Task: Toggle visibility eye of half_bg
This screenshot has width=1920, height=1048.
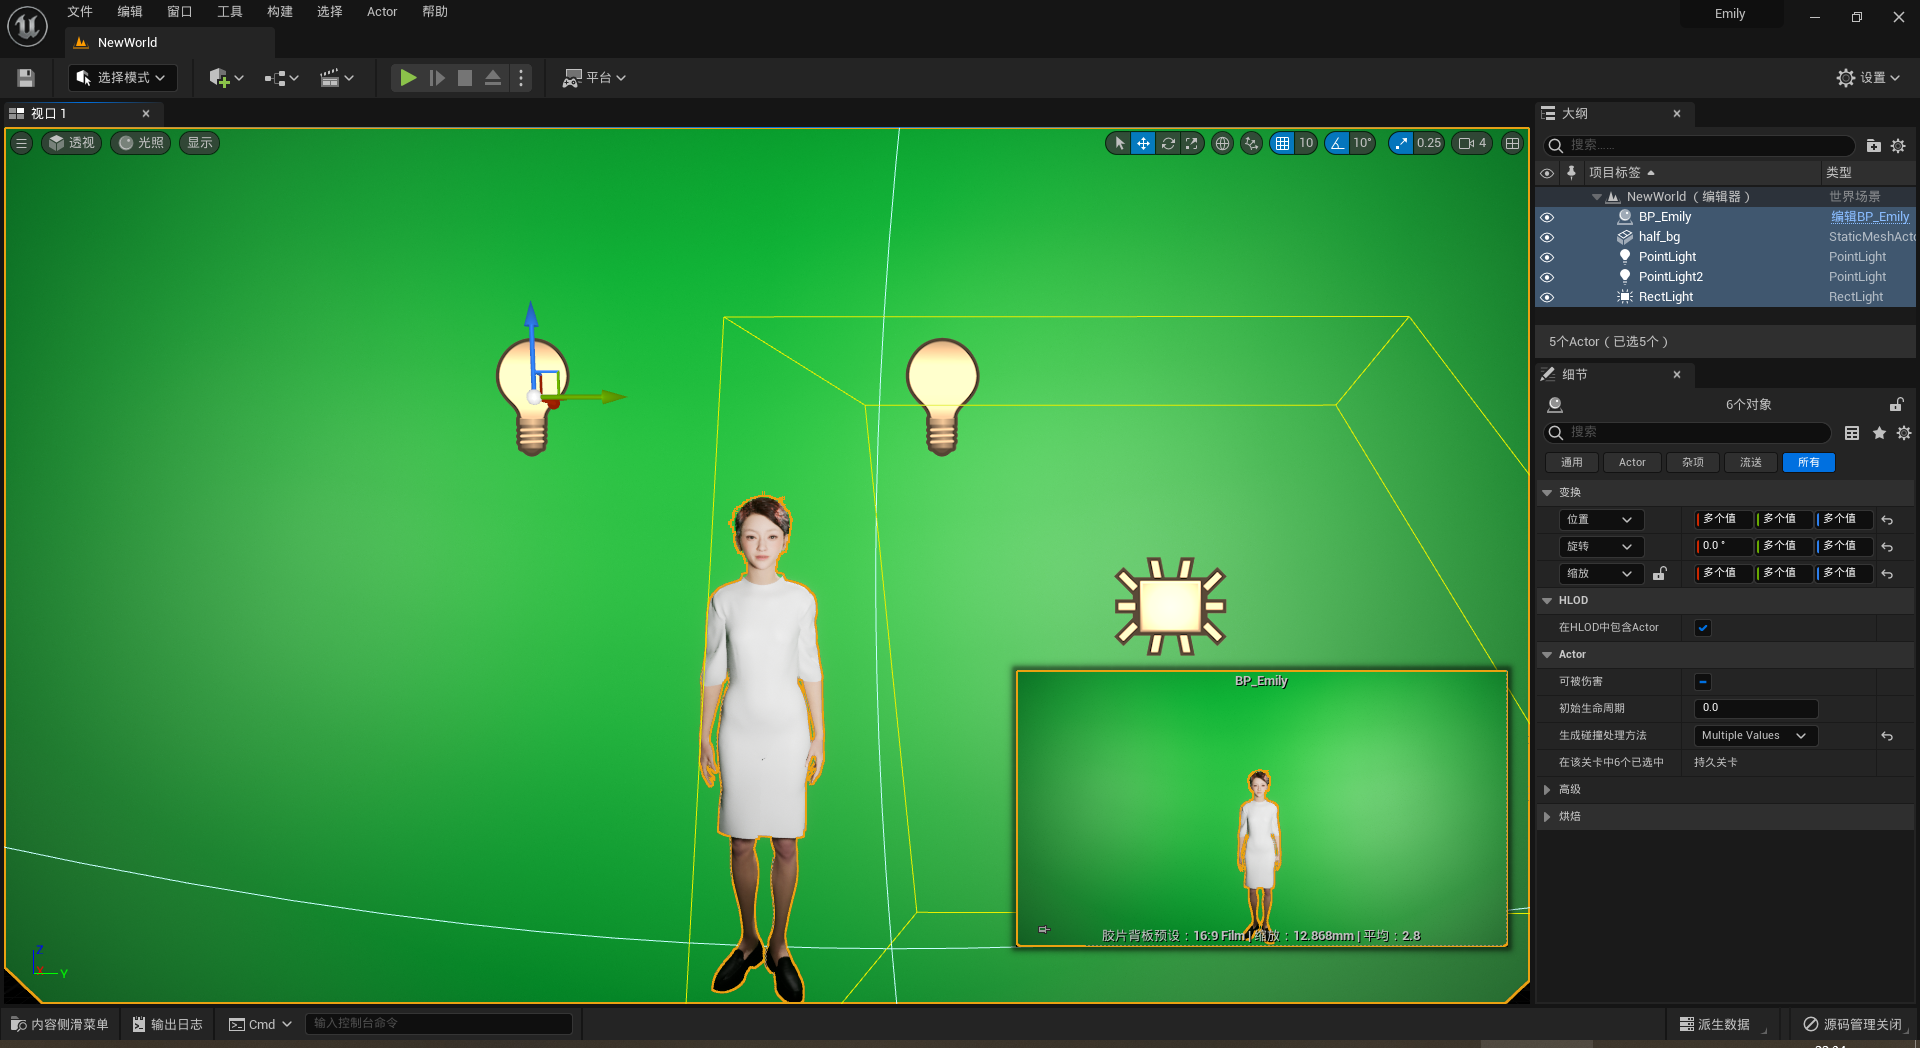Action: 1547,237
